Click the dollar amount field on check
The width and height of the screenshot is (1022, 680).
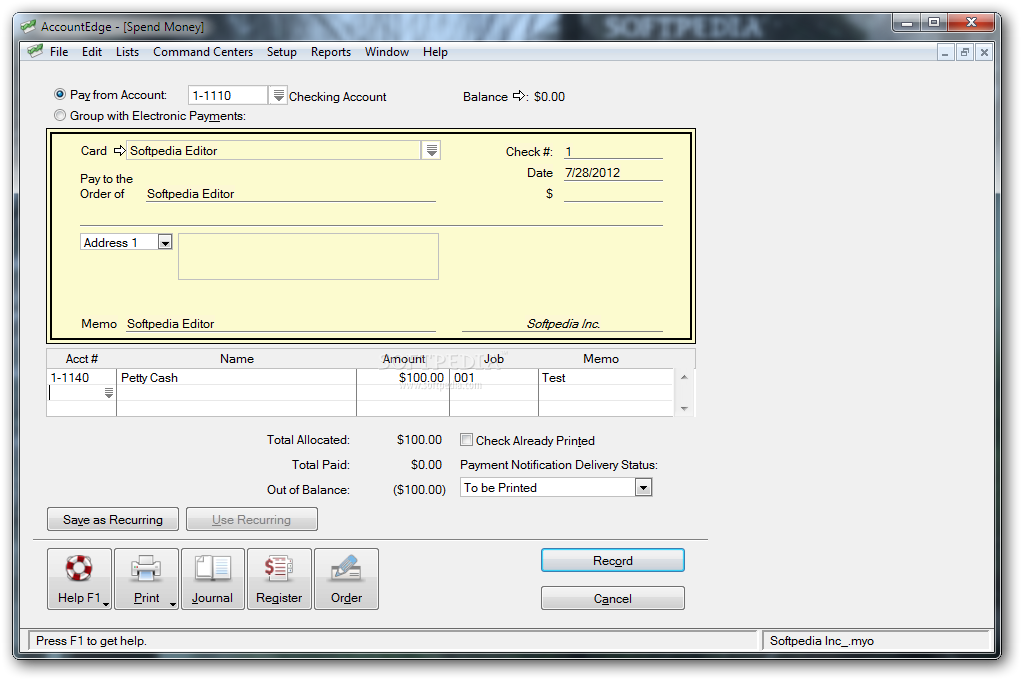613,194
